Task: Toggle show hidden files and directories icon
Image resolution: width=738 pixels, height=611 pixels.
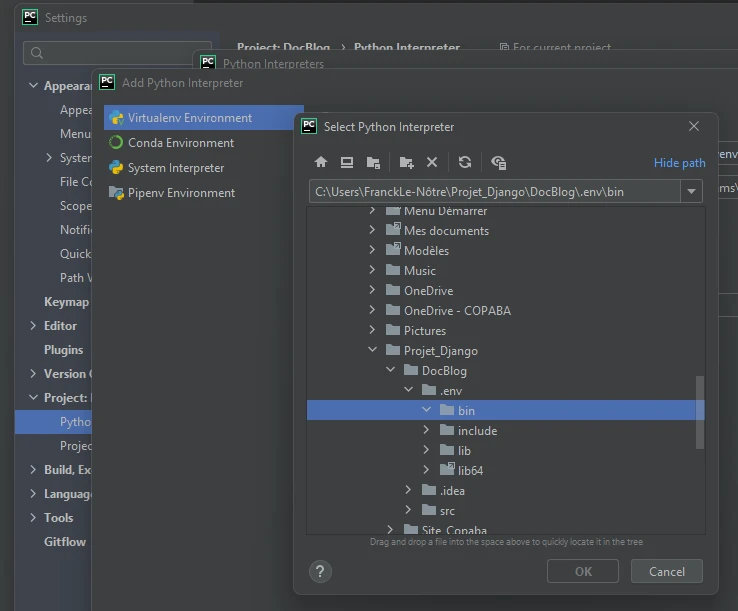Action: click(x=499, y=162)
